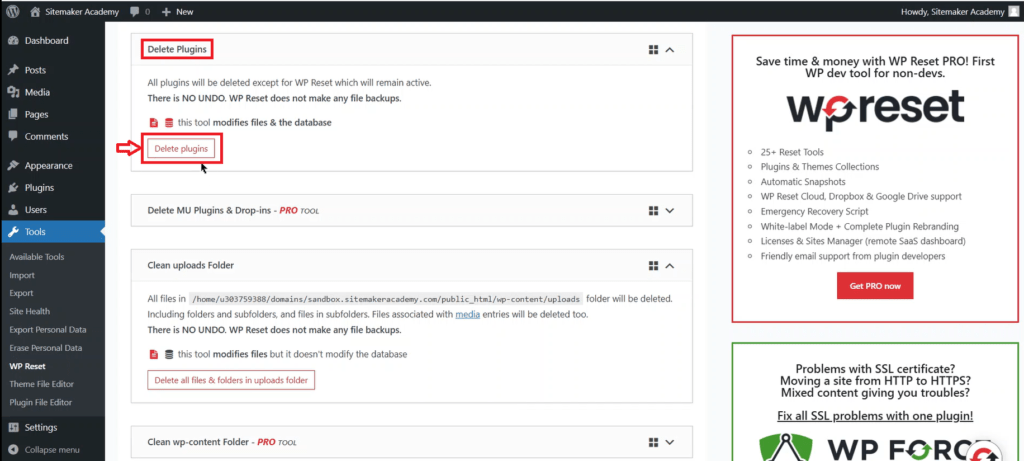The height and width of the screenshot is (461, 1024).
Task: Visit the Sitemaker Academy home icon
Action: [35, 11]
